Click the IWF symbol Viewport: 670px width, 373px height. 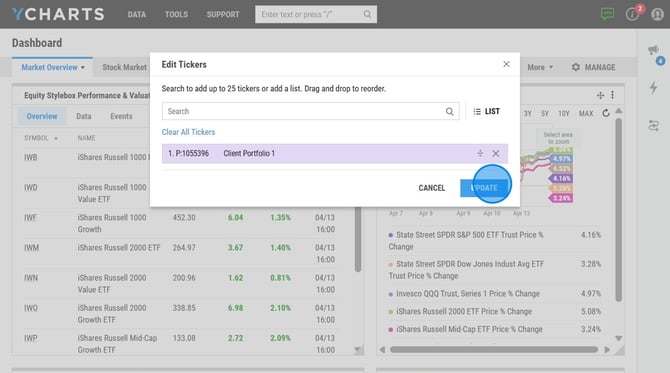click(30, 218)
